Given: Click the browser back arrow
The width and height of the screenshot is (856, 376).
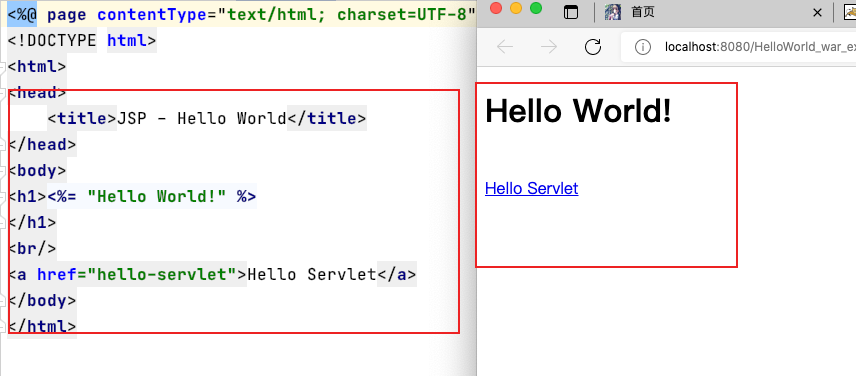Looking at the screenshot, I should pyautogui.click(x=505, y=47).
